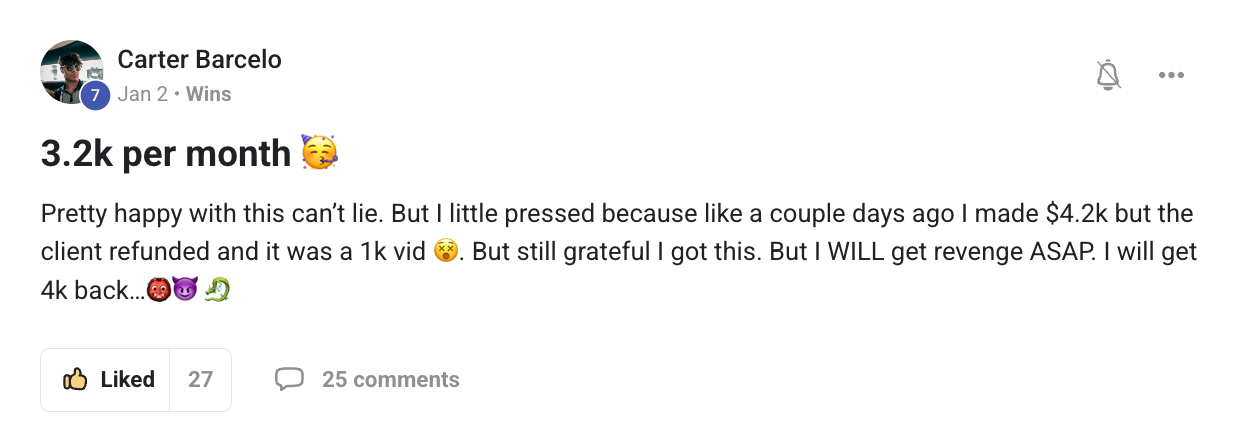
Task: Click the Carter Barcelo author name
Action: point(199,60)
